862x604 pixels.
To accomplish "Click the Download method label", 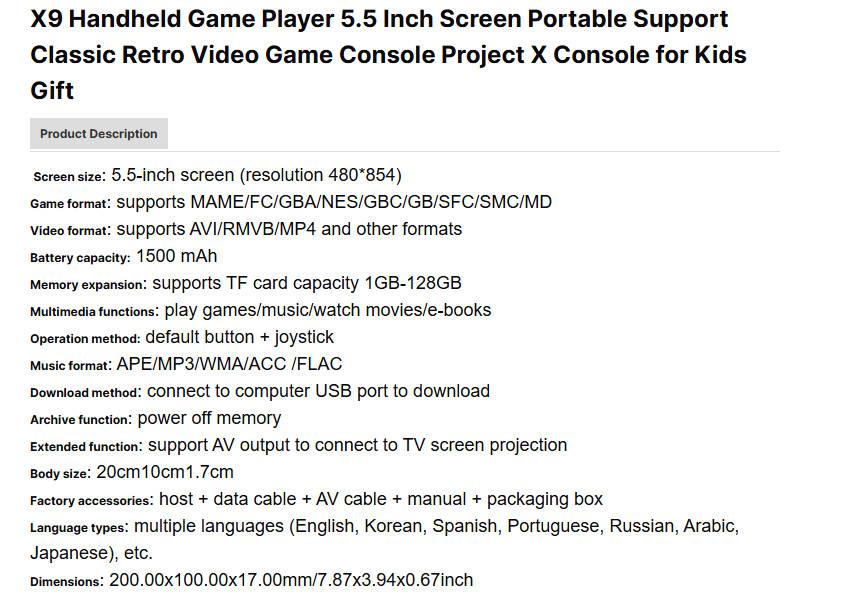I will pyautogui.click(x=85, y=393).
